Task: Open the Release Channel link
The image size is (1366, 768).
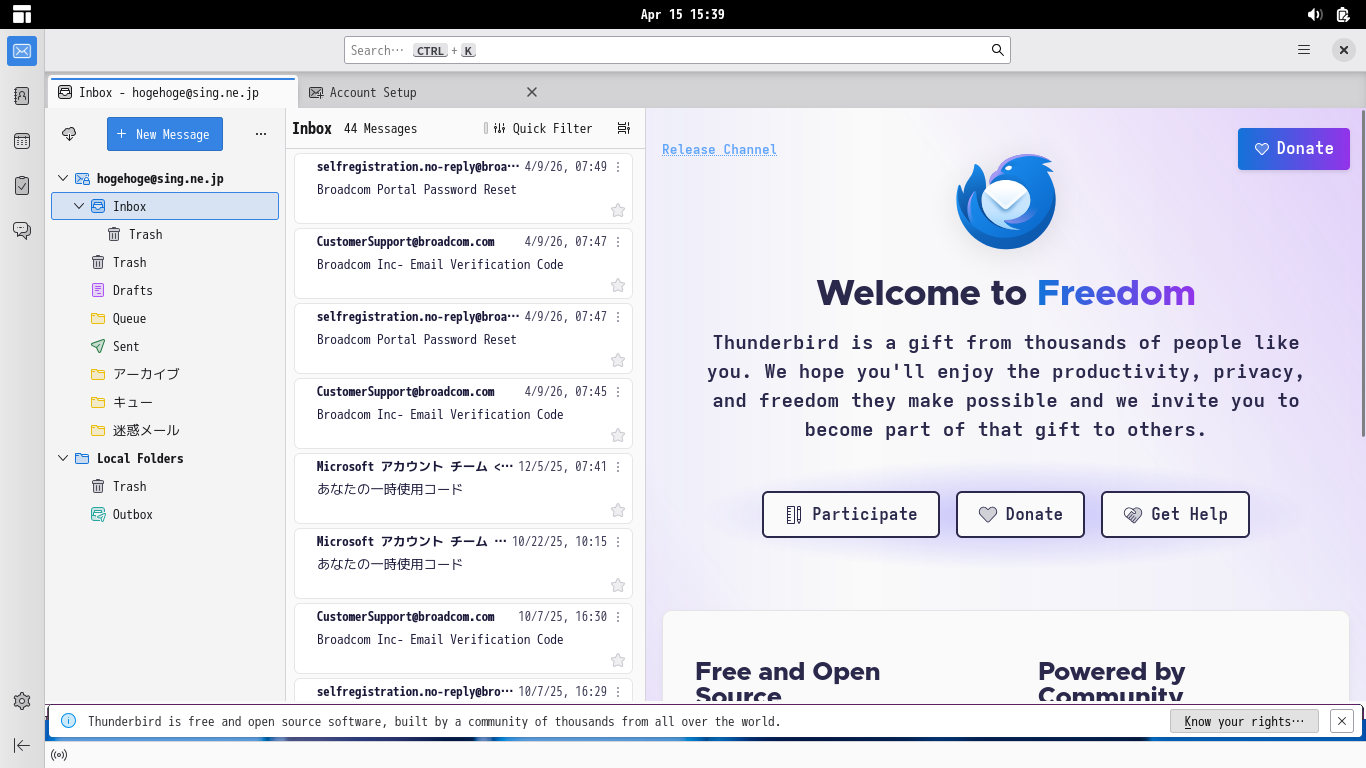Action: click(719, 149)
